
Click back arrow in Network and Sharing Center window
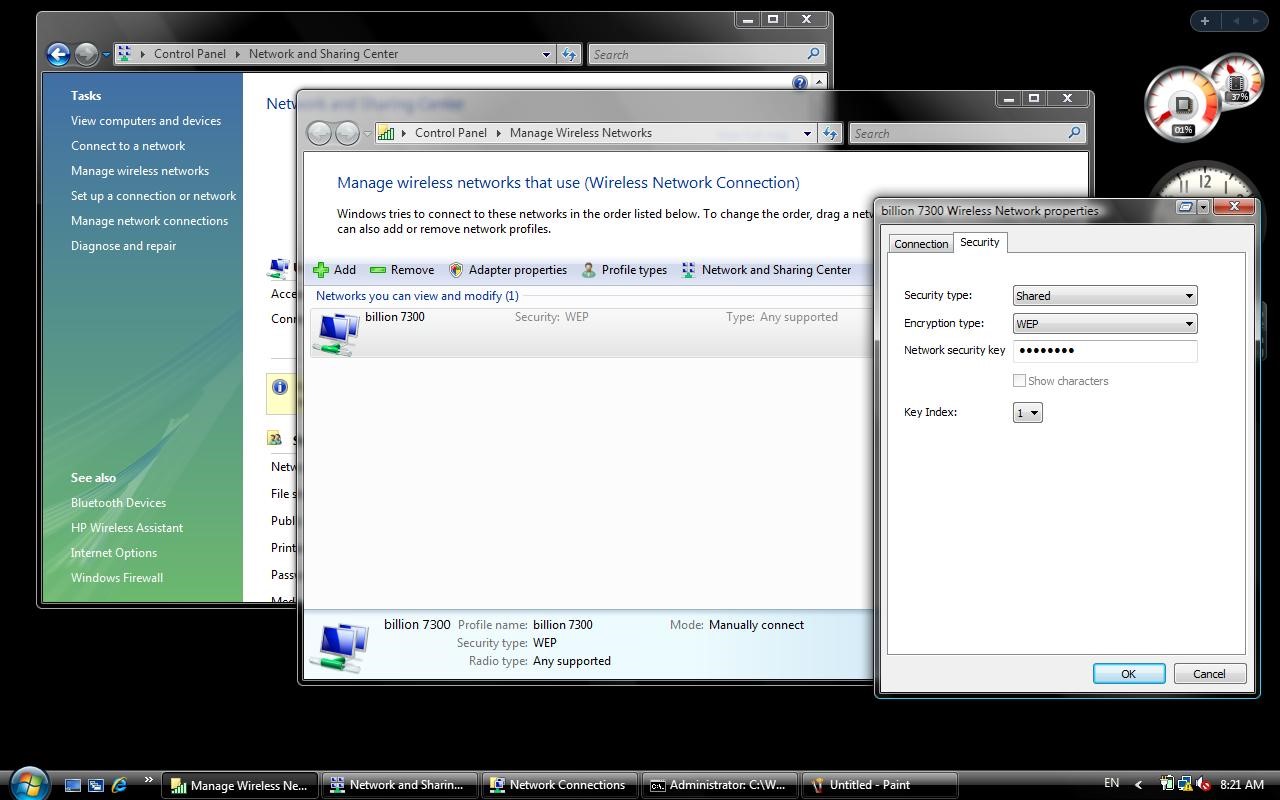point(58,54)
